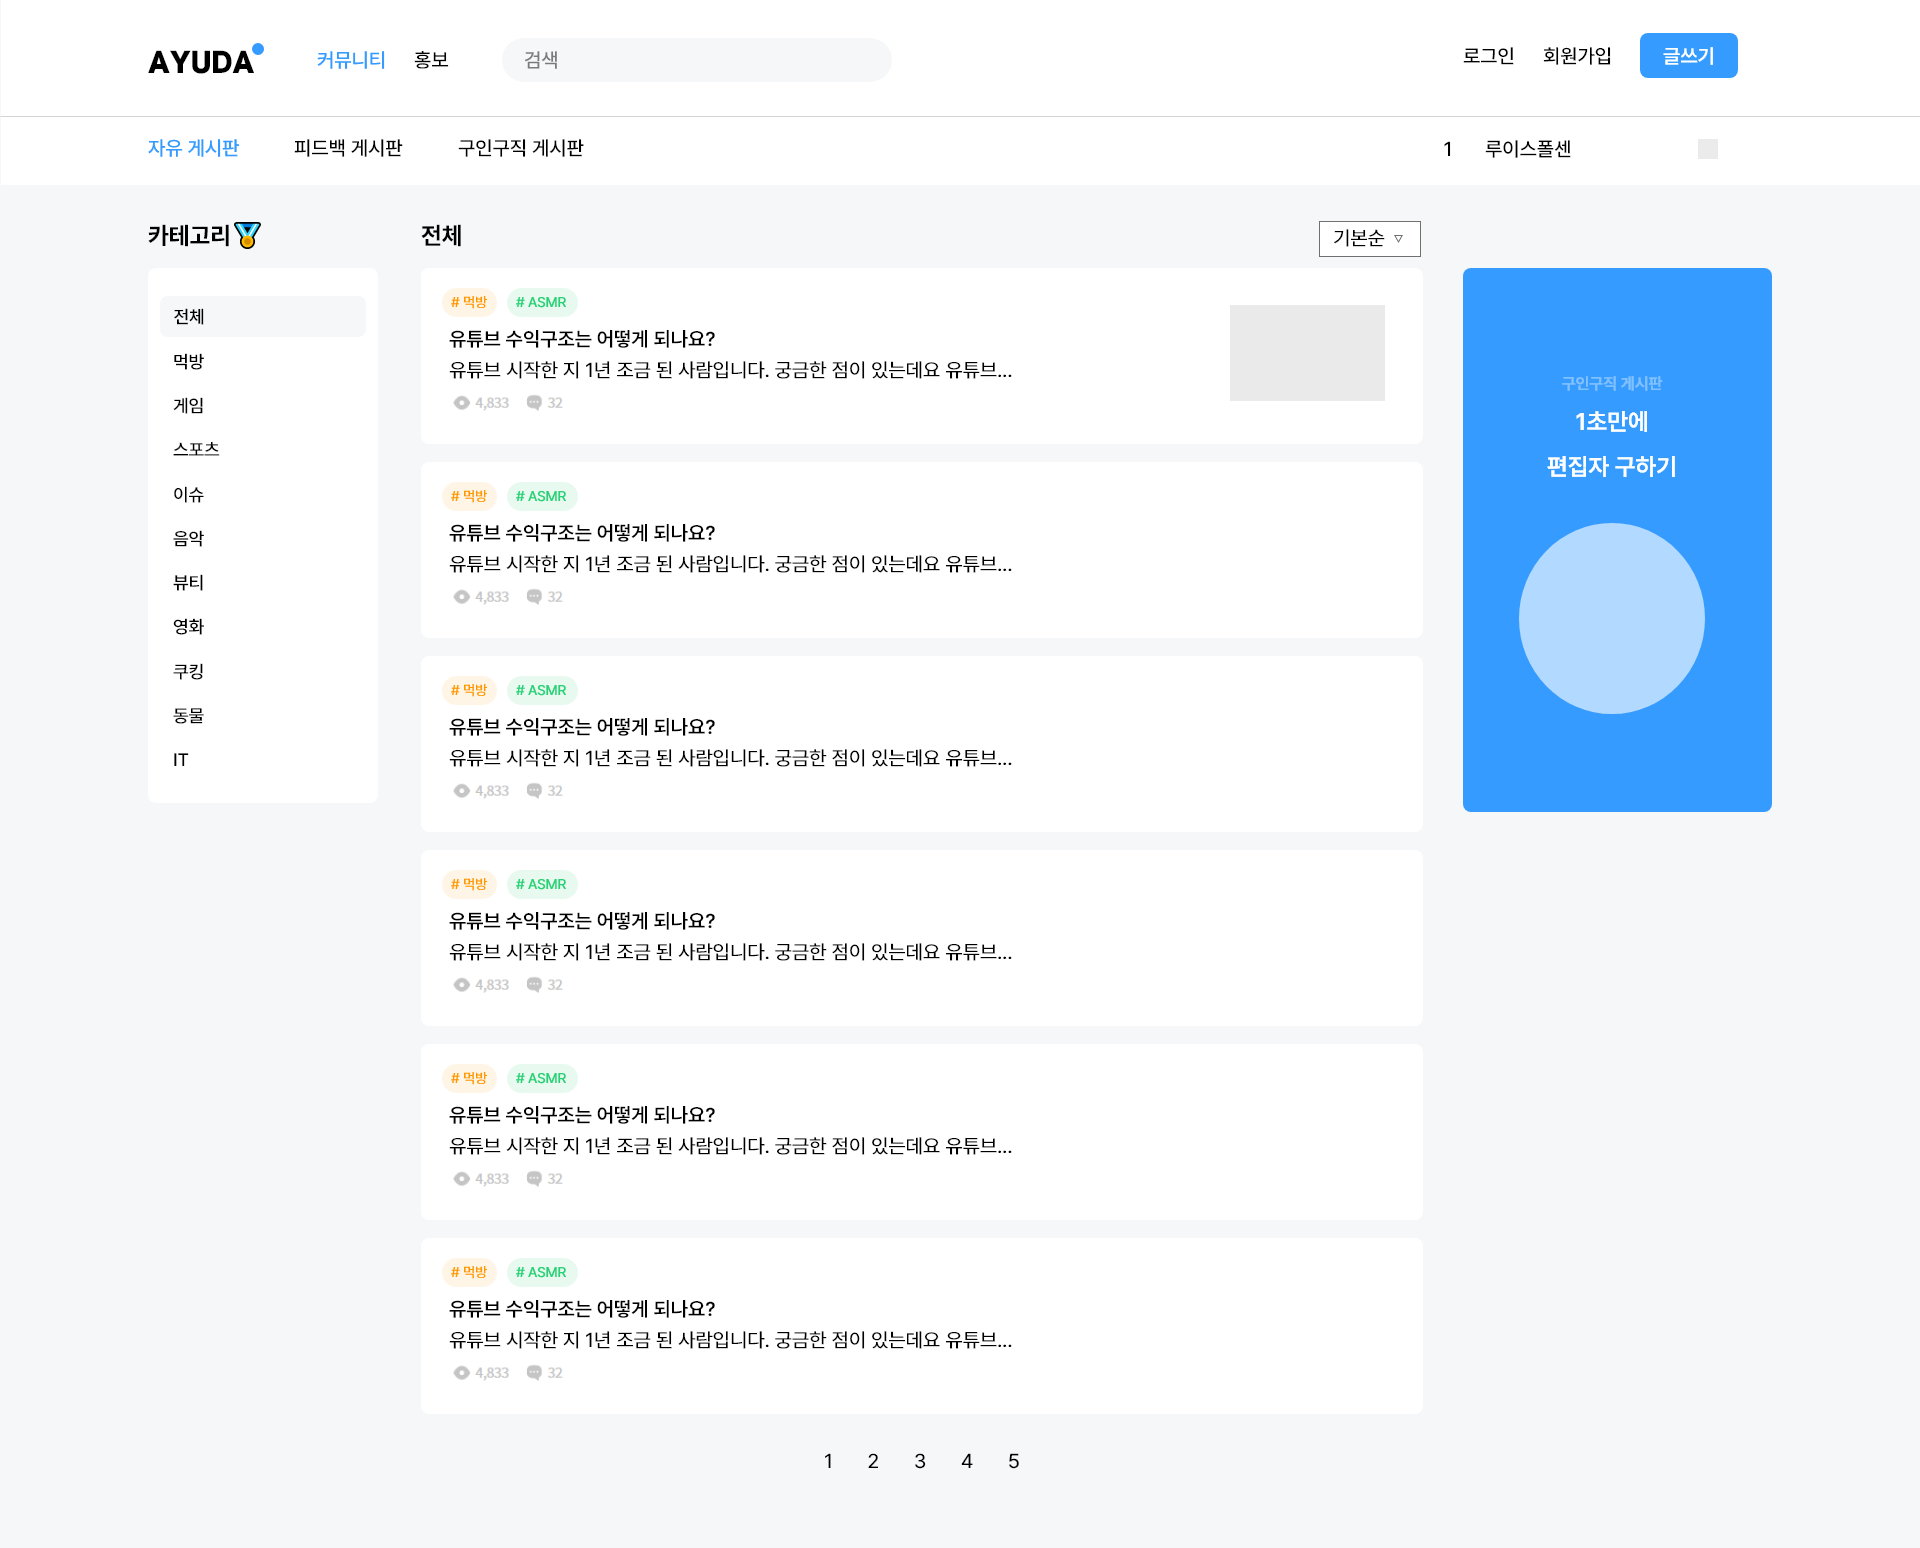
Task: Open the 구인구직 게시판 tab
Action: [x=520, y=148]
